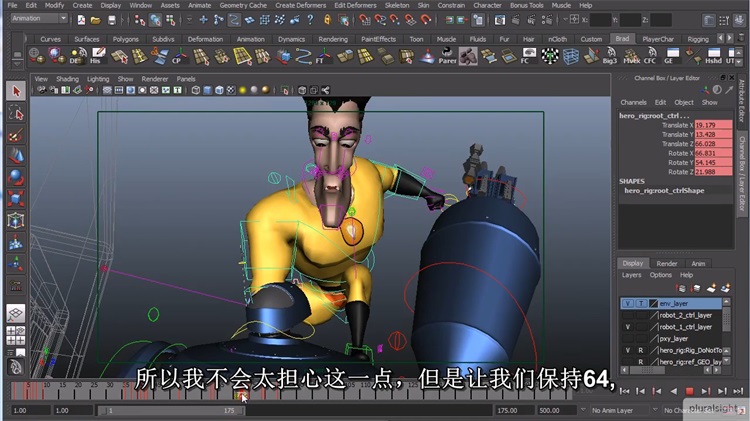Go to end of playback range

pyautogui.click(x=738, y=391)
